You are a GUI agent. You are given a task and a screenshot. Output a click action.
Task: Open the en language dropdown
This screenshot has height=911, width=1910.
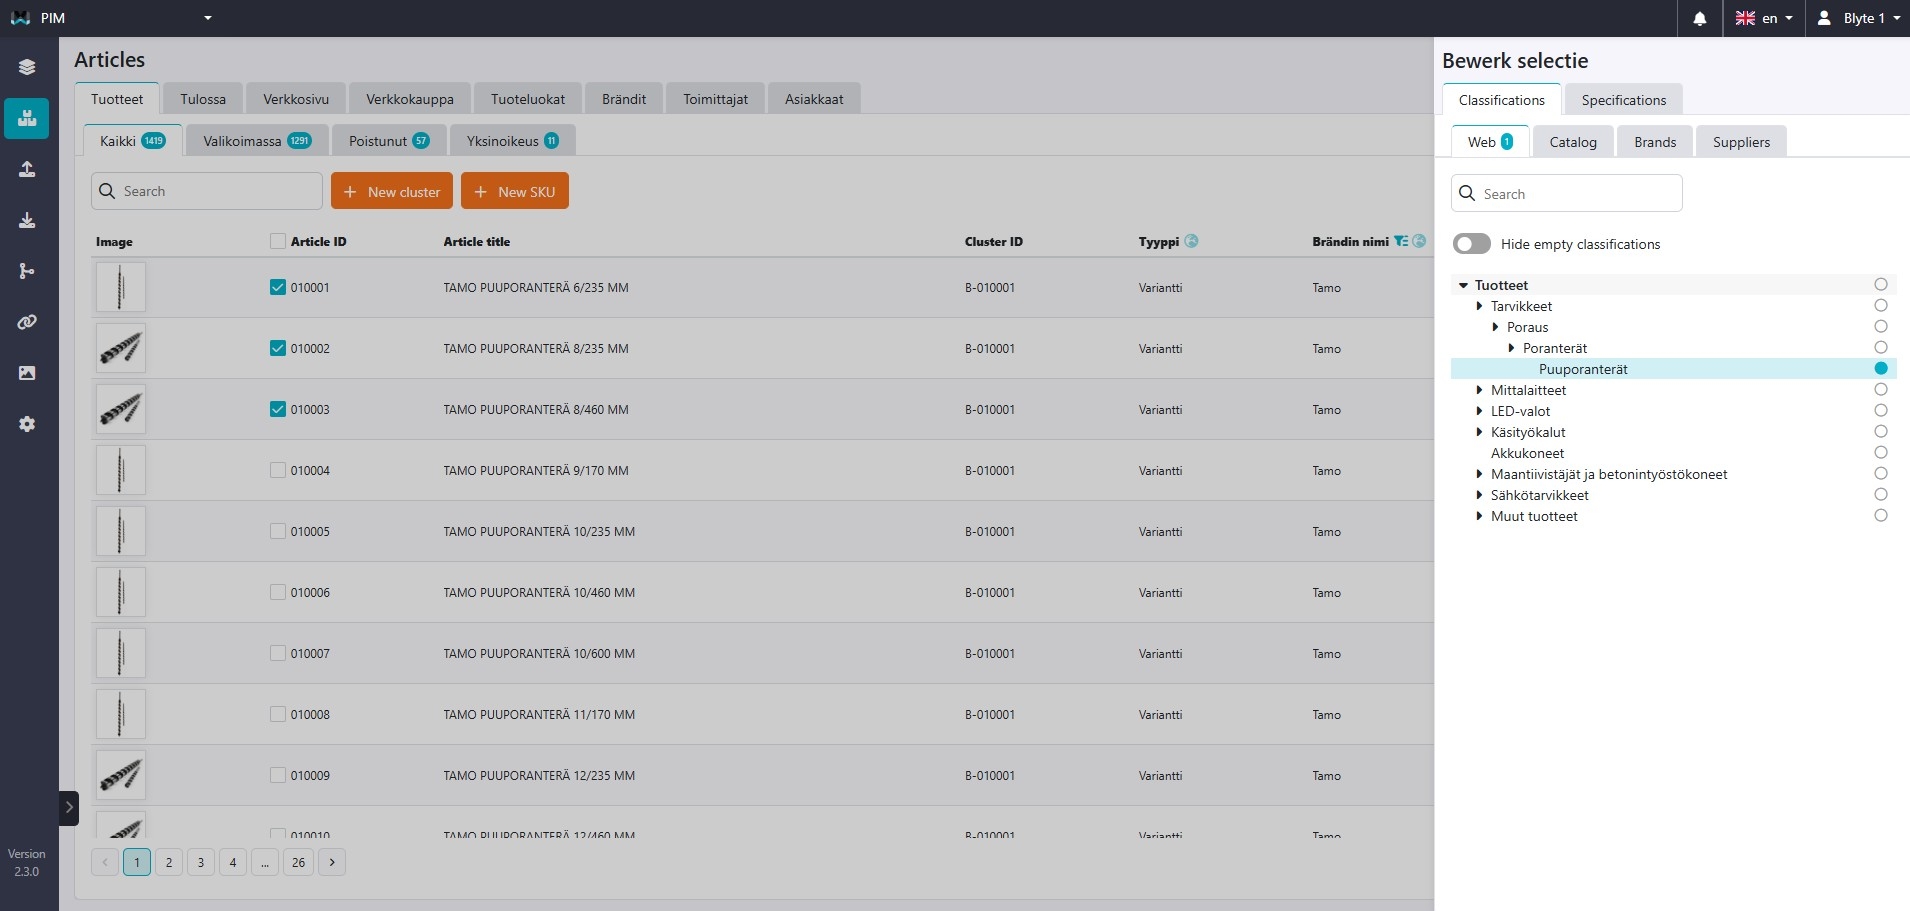[1765, 18]
